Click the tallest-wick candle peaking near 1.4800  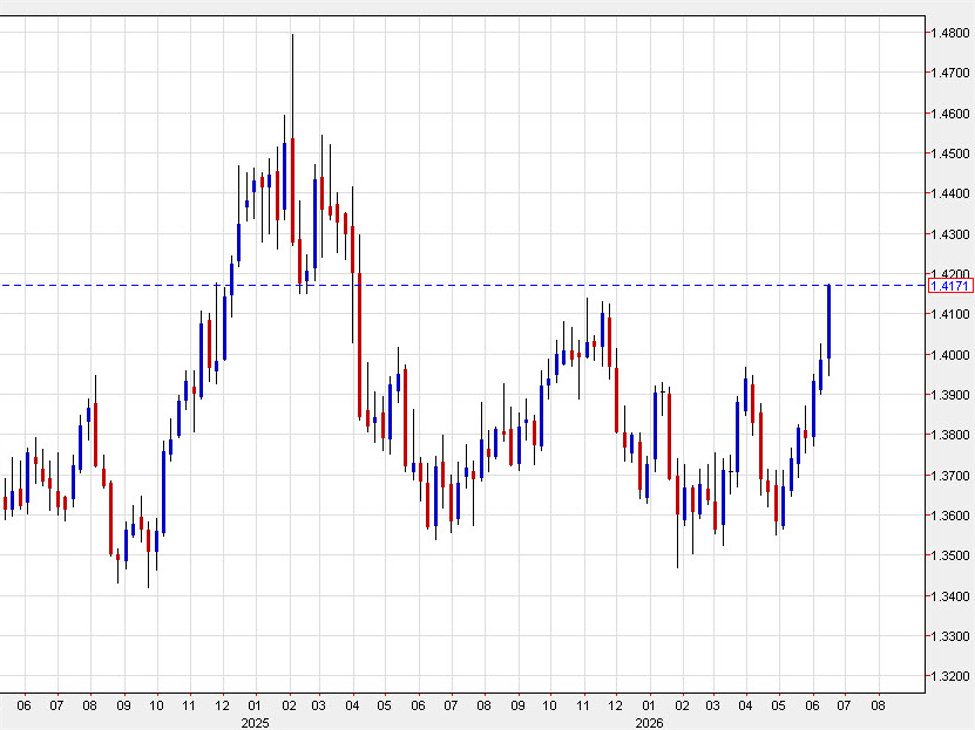tap(292, 190)
